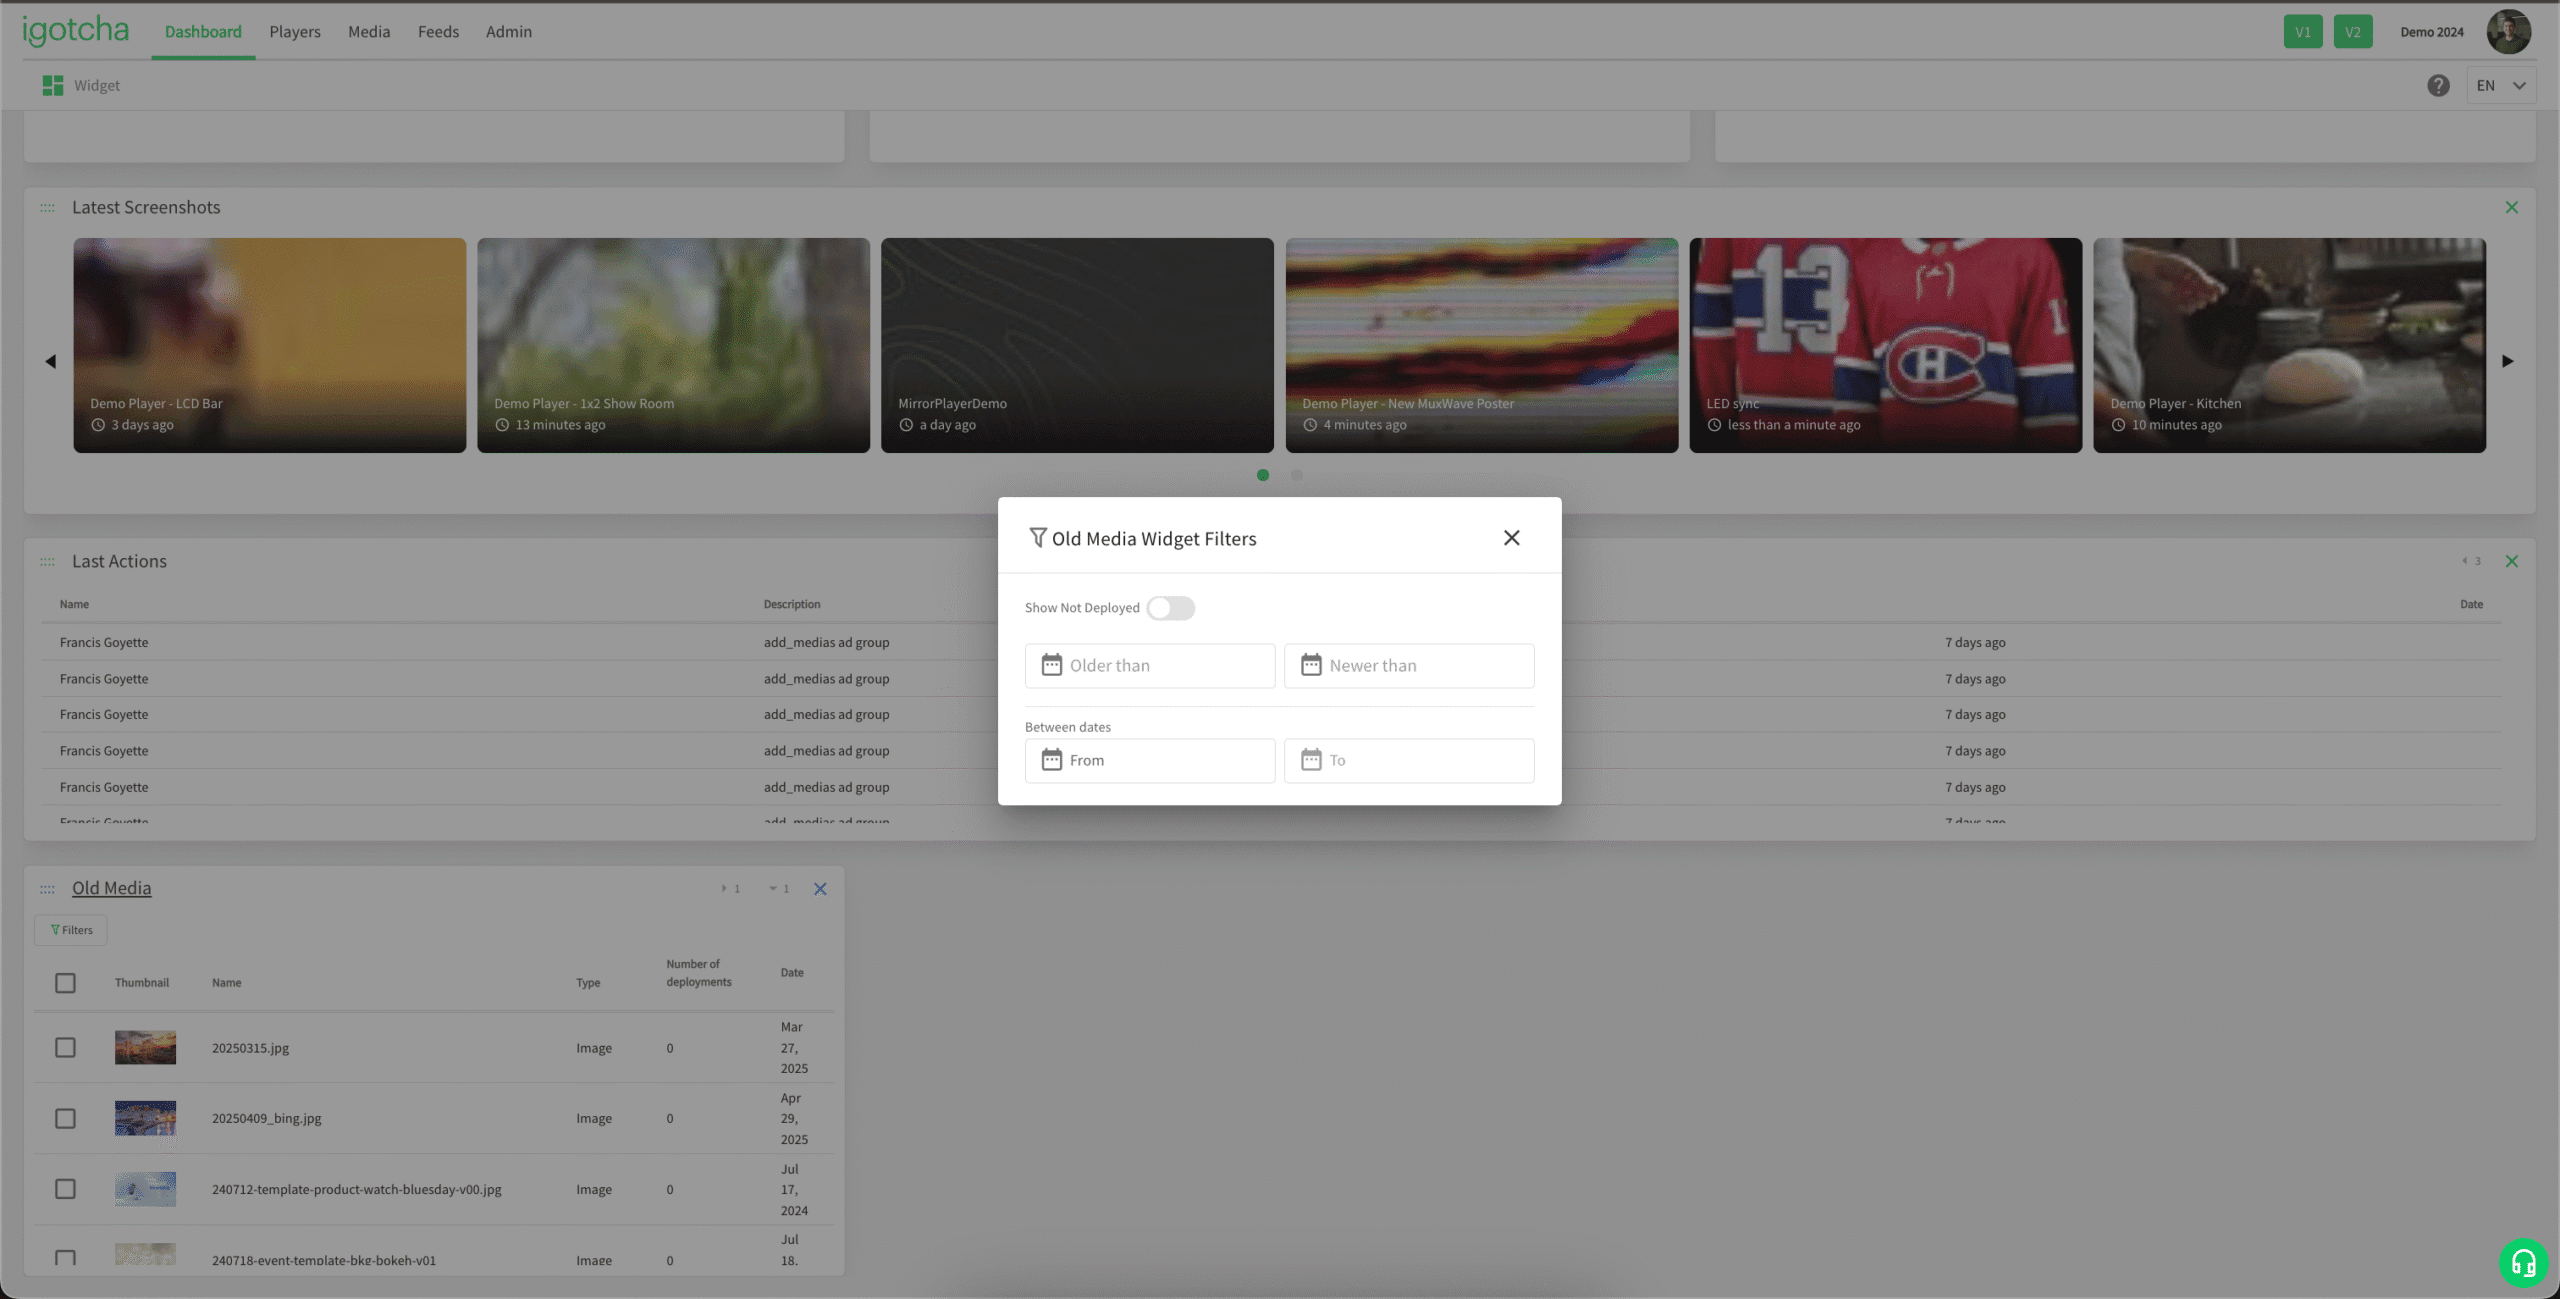The height and width of the screenshot is (1299, 2560).
Task: Open thumbnail of 240712-template-product-watch-bluesday-v00.jpg
Action: click(145, 1189)
